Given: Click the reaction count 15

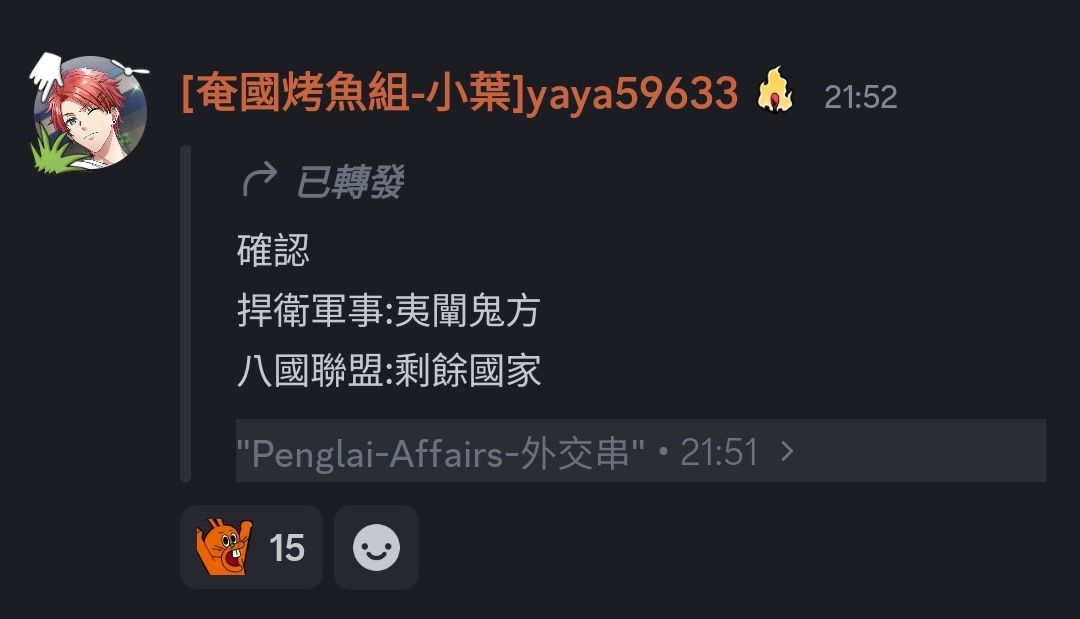Looking at the screenshot, I should 287,548.
